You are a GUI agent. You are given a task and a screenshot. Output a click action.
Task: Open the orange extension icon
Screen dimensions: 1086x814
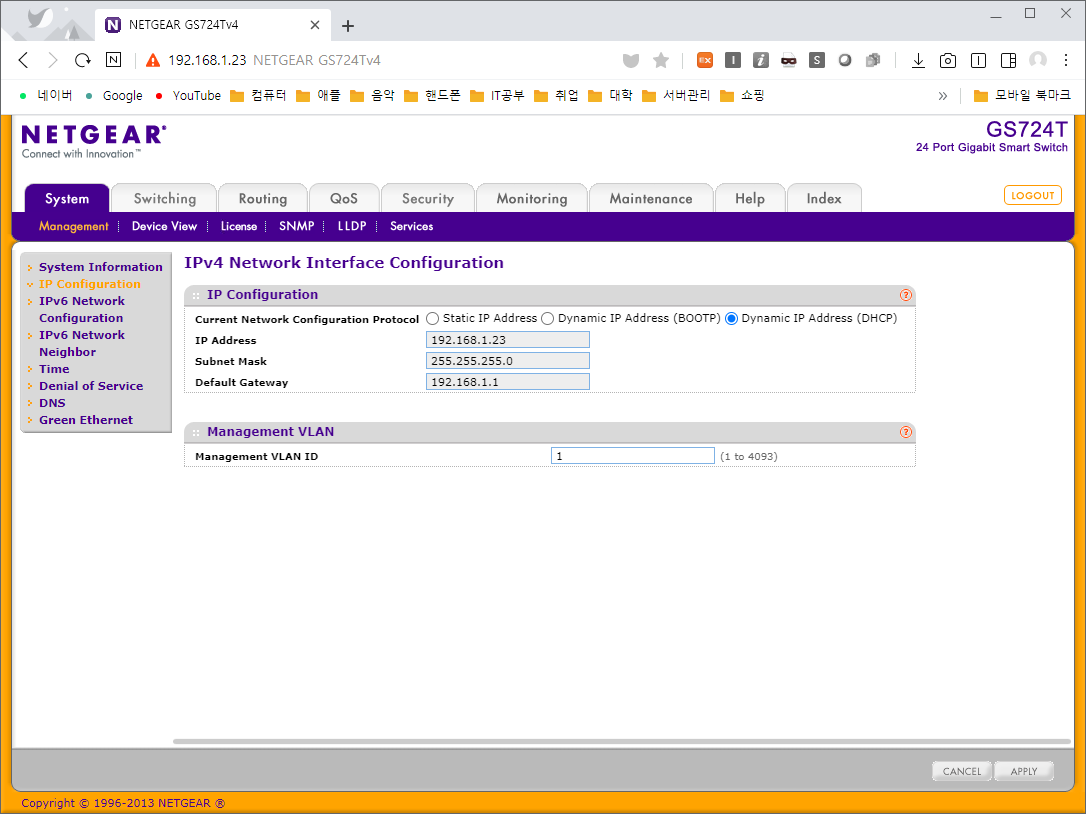point(704,60)
